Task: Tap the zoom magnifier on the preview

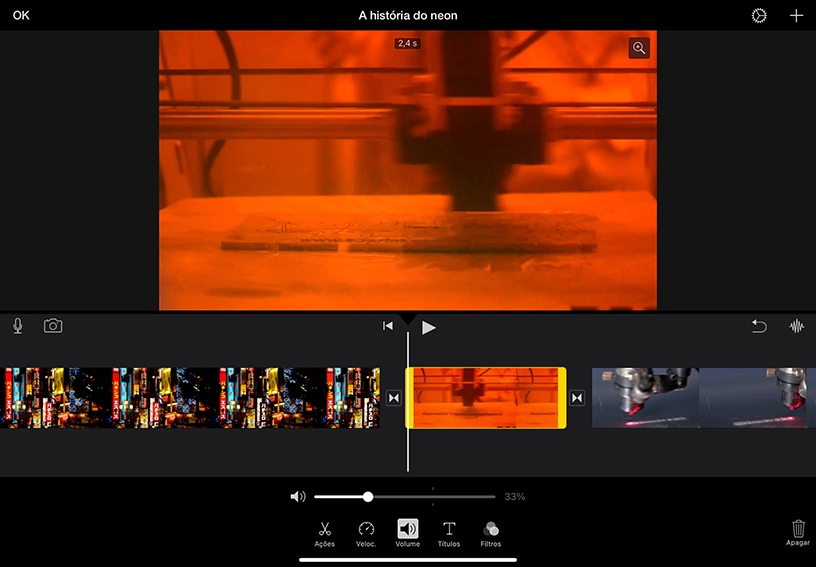Action: coord(639,48)
